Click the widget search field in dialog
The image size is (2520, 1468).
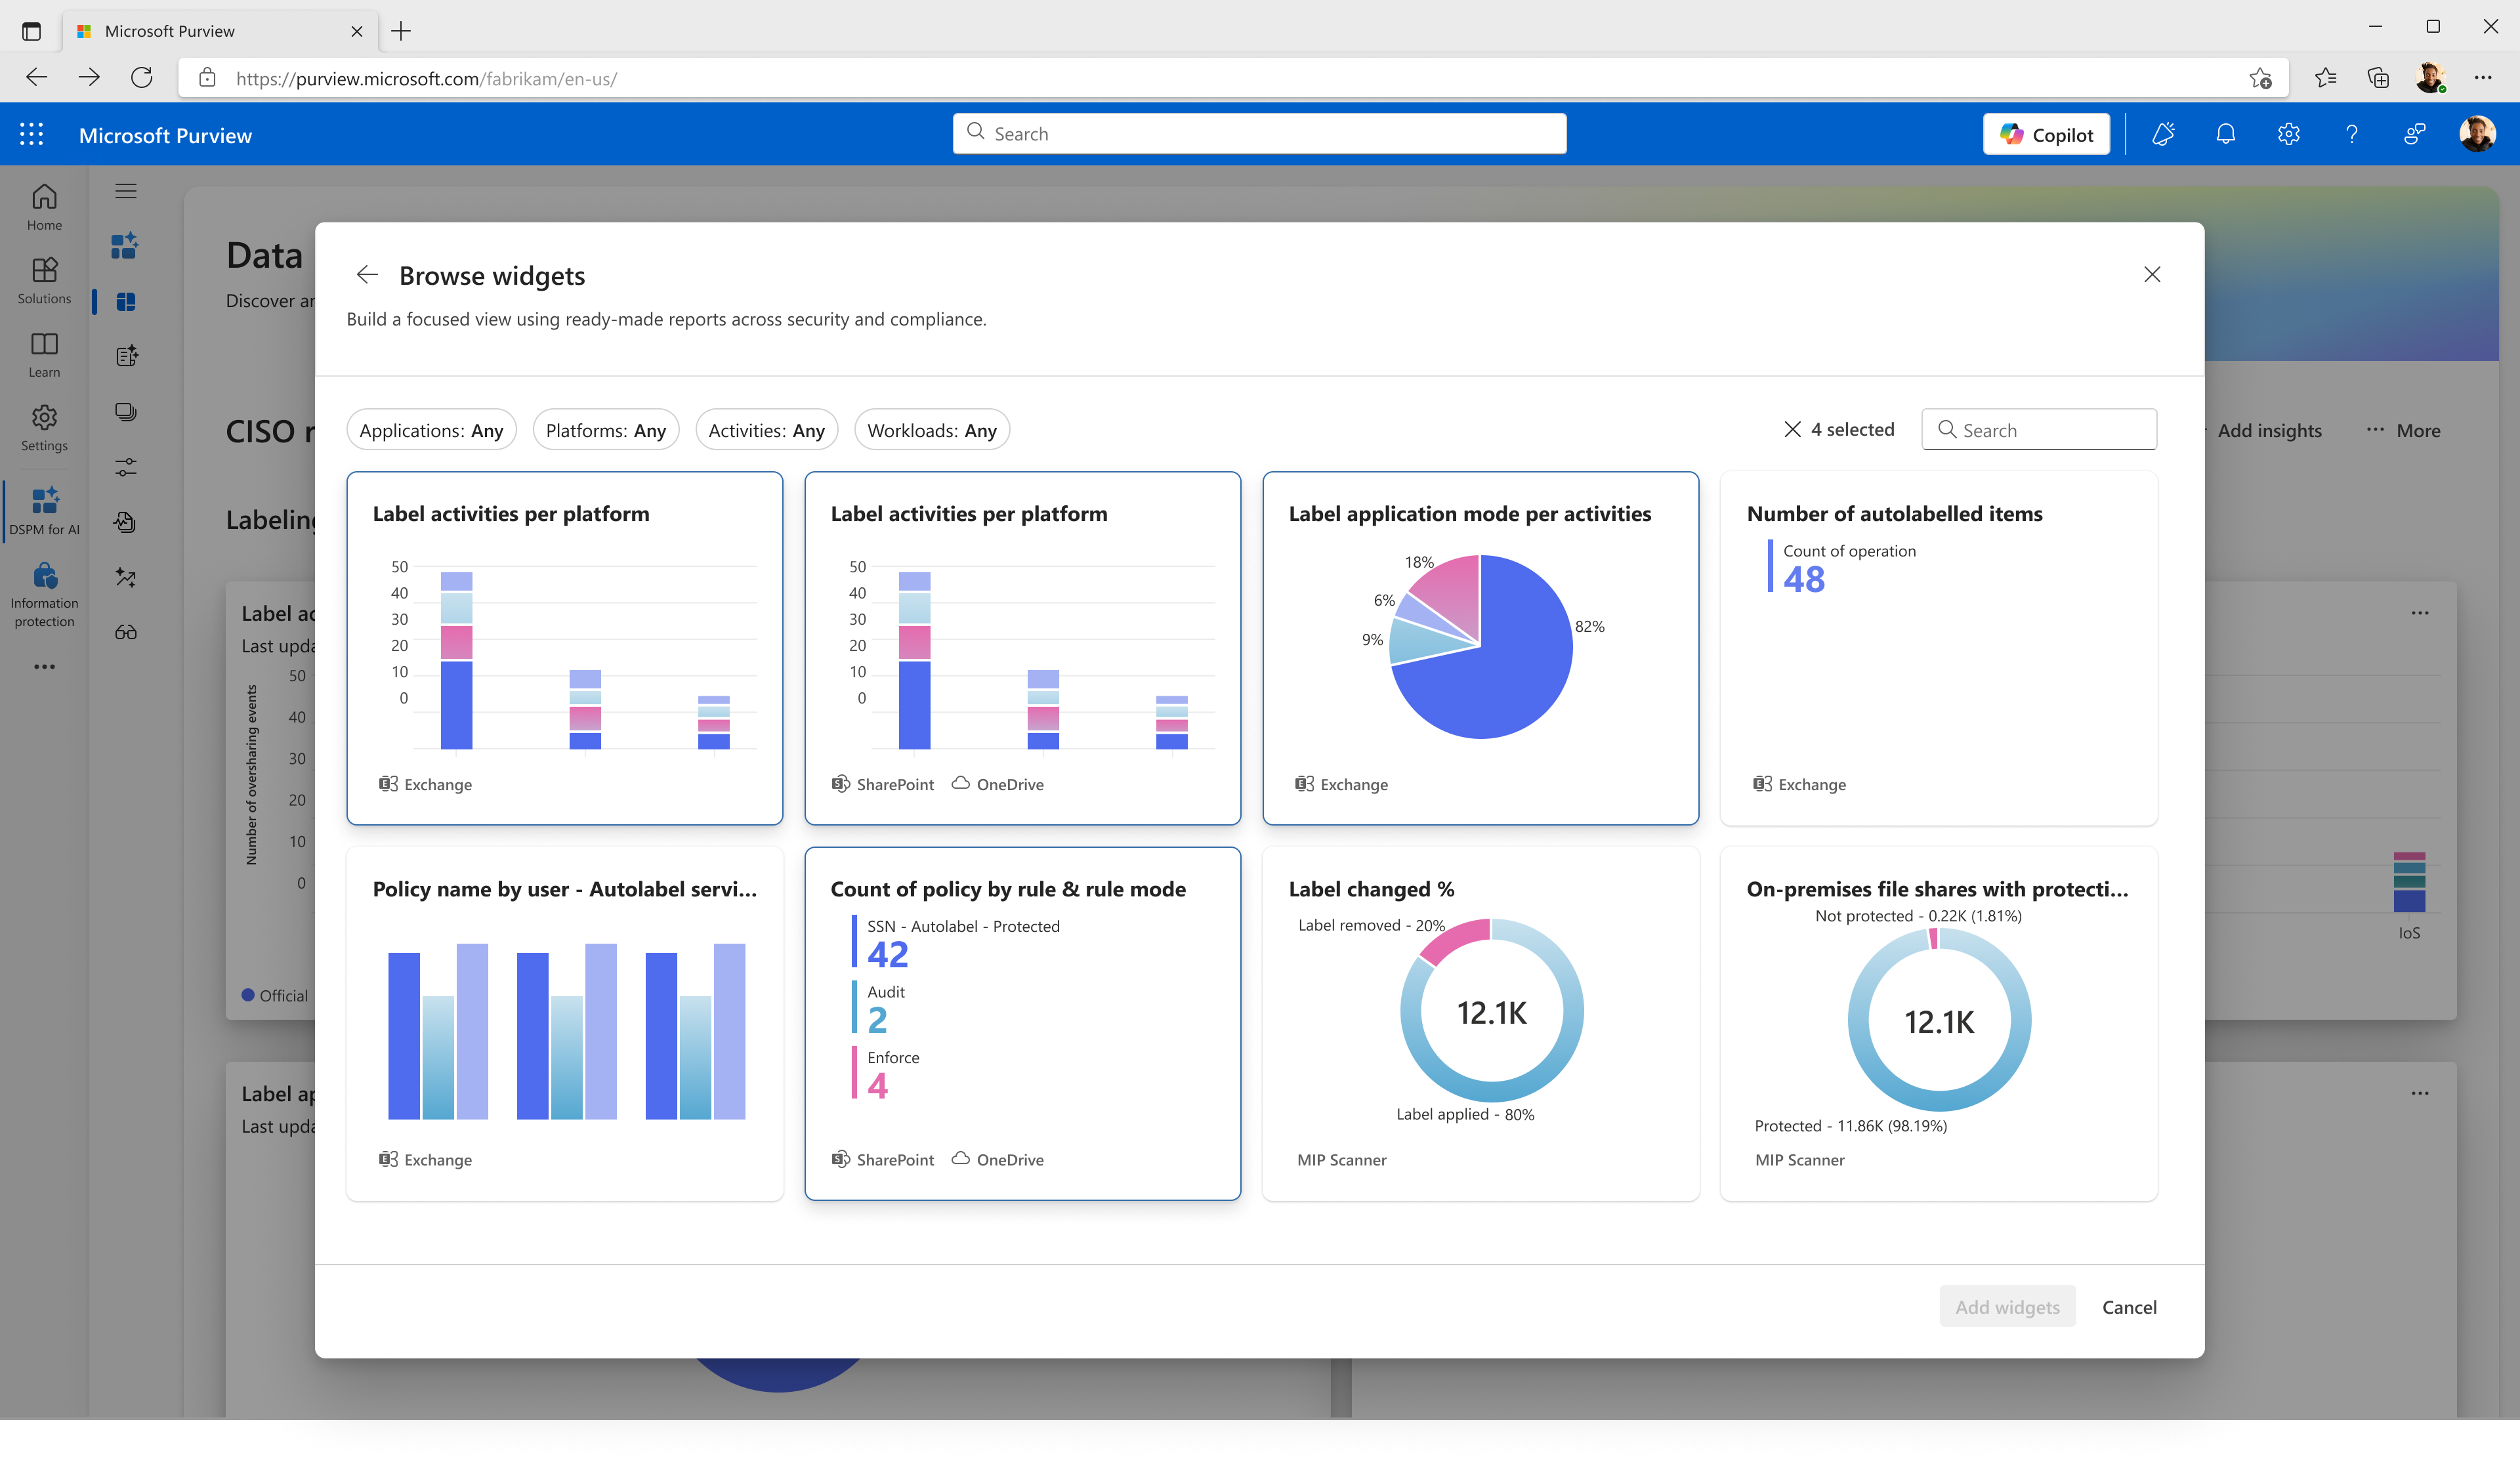coord(2039,430)
